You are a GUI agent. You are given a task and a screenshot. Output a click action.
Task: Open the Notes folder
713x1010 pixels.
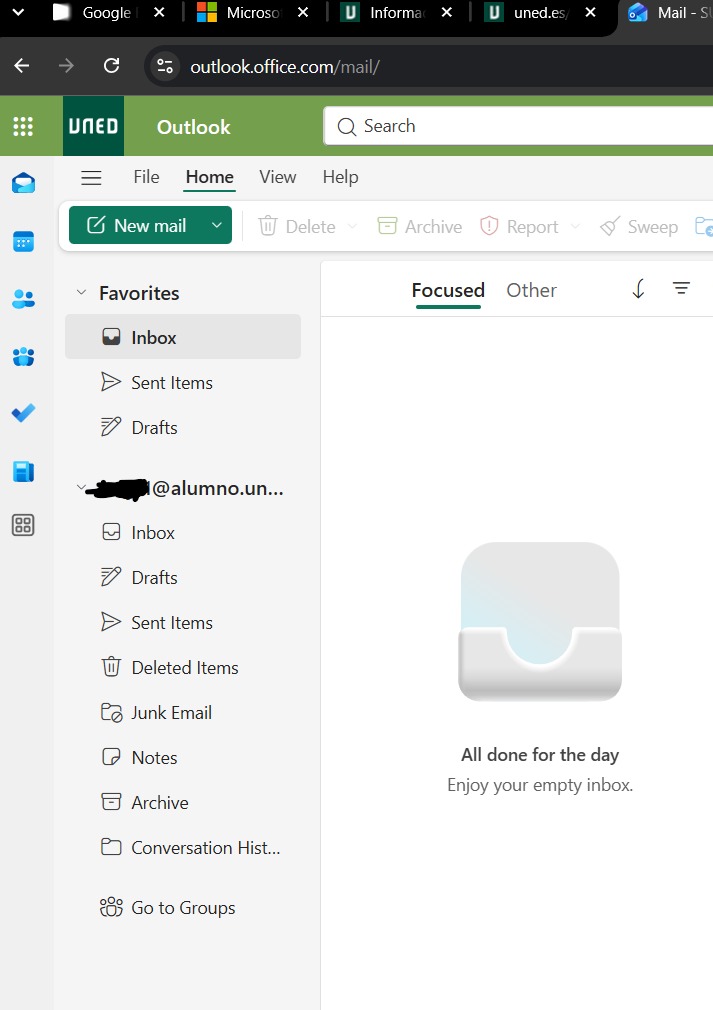tap(183, 758)
